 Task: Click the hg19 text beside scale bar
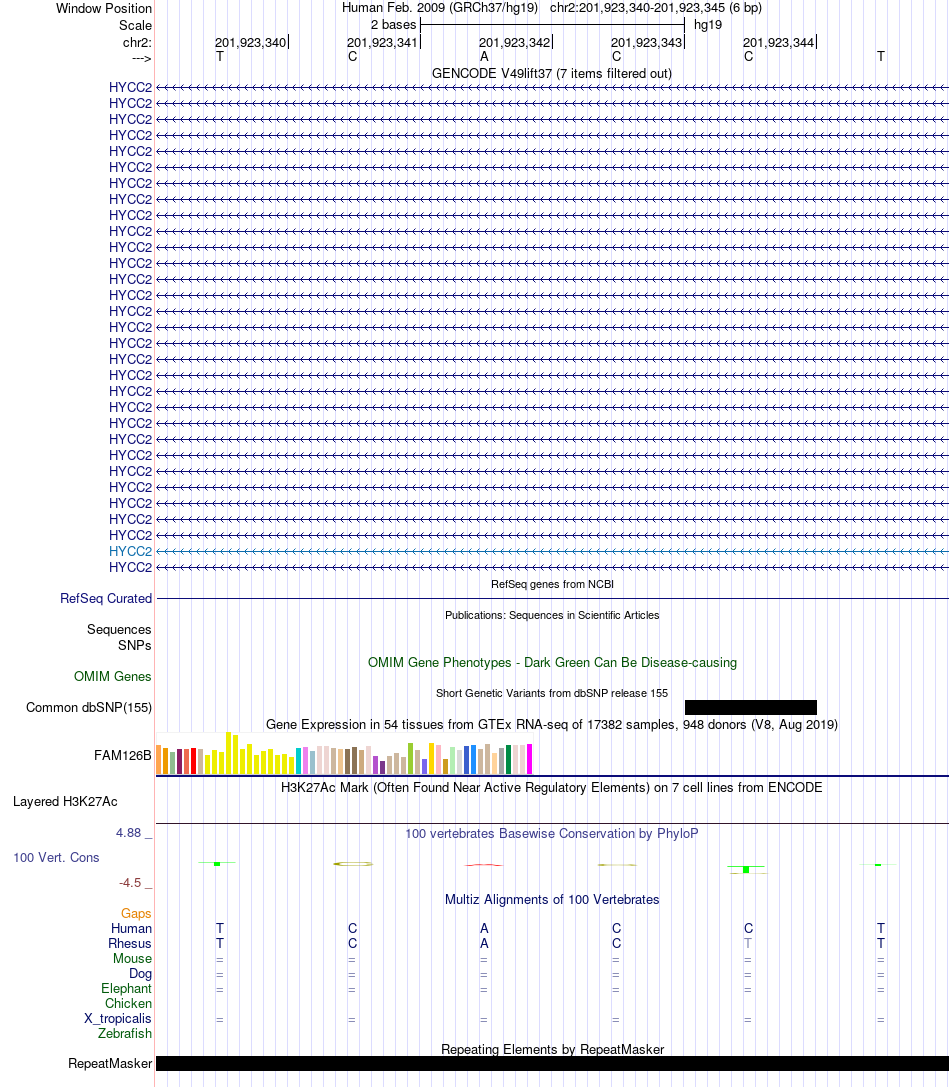pyautogui.click(x=708, y=25)
